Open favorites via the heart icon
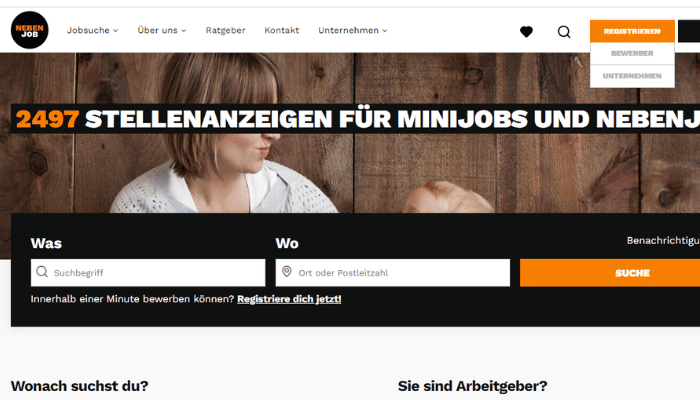Image resolution: width=700 pixels, height=400 pixels. click(526, 32)
